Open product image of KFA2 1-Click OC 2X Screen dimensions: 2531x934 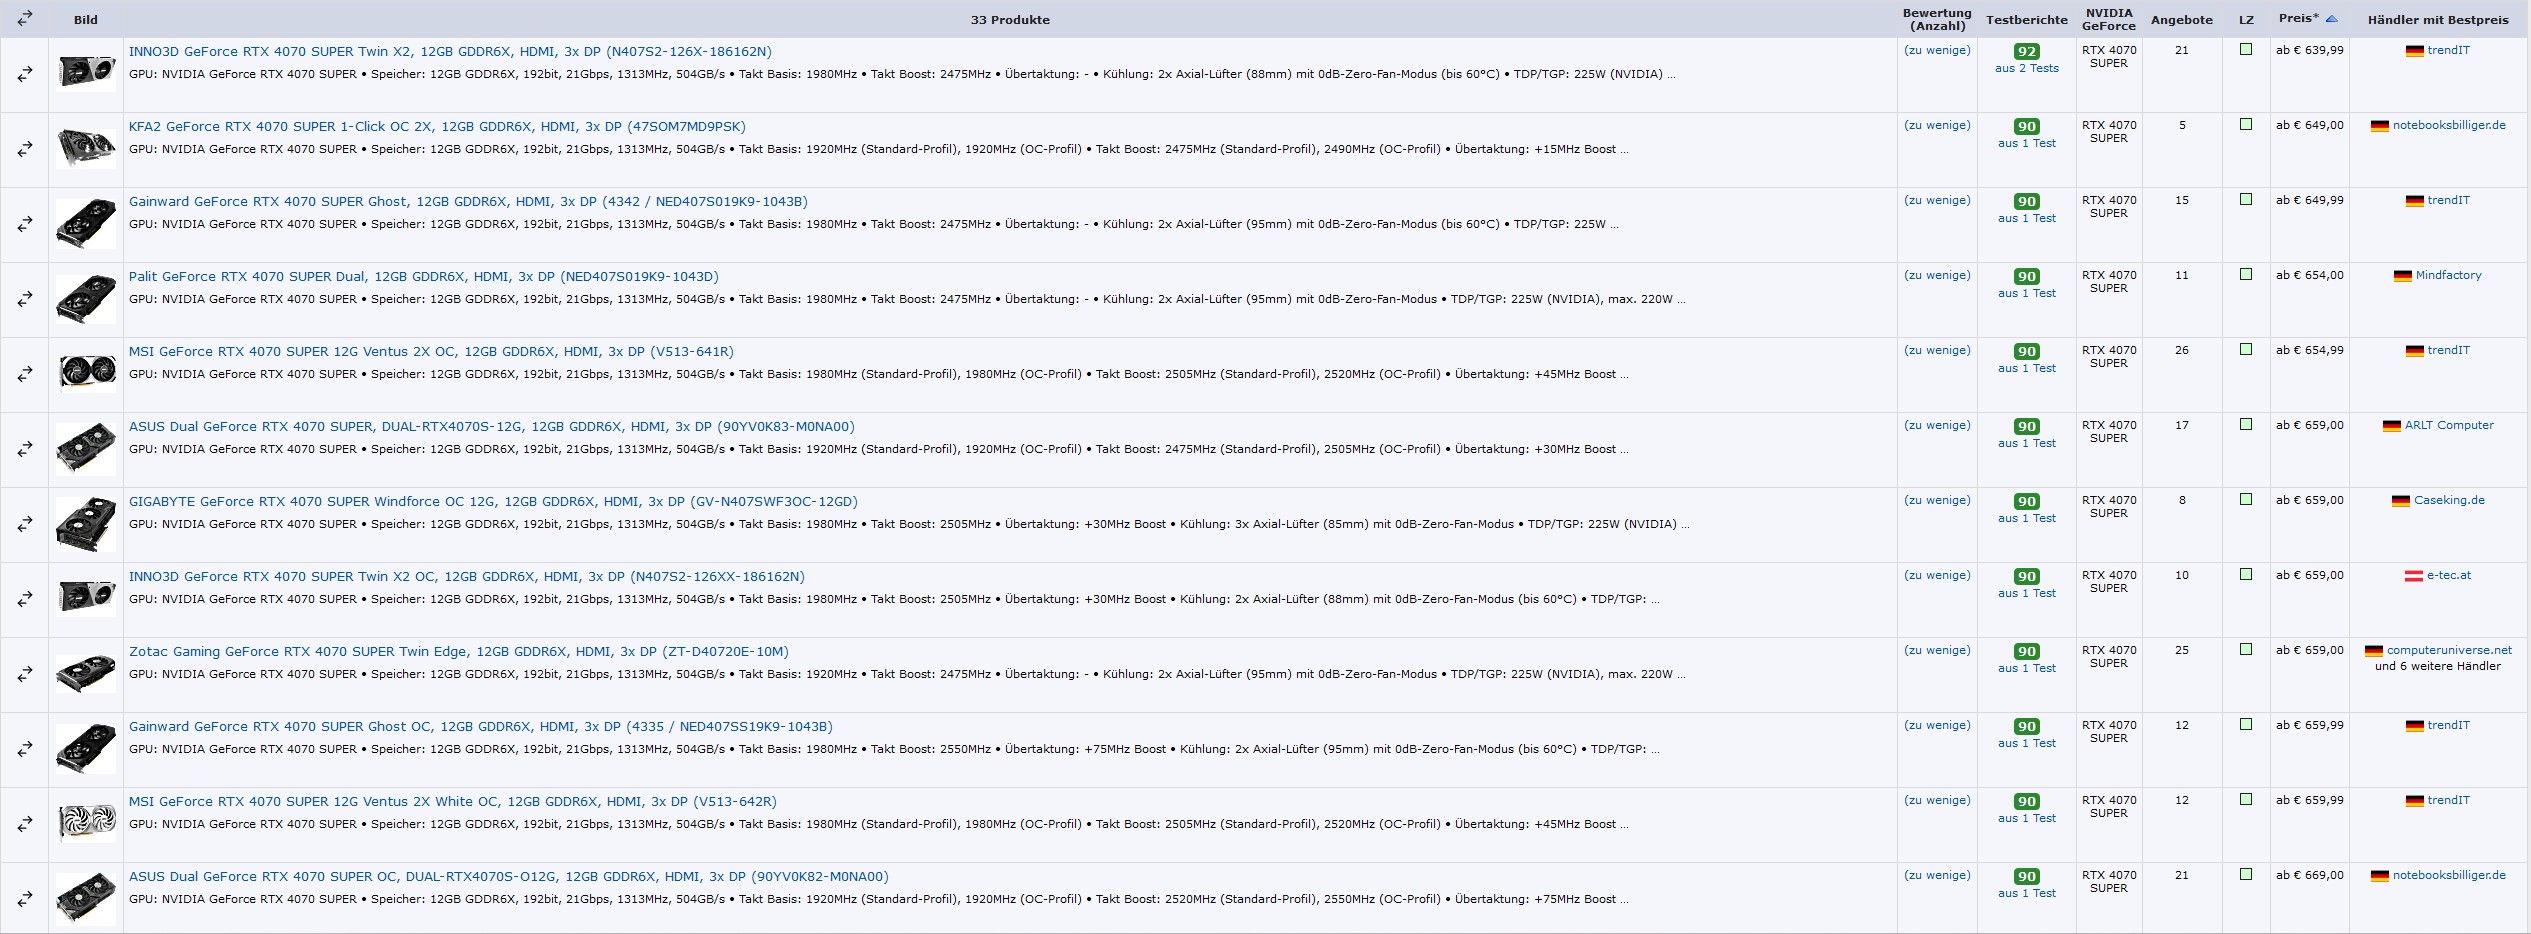tap(86, 147)
